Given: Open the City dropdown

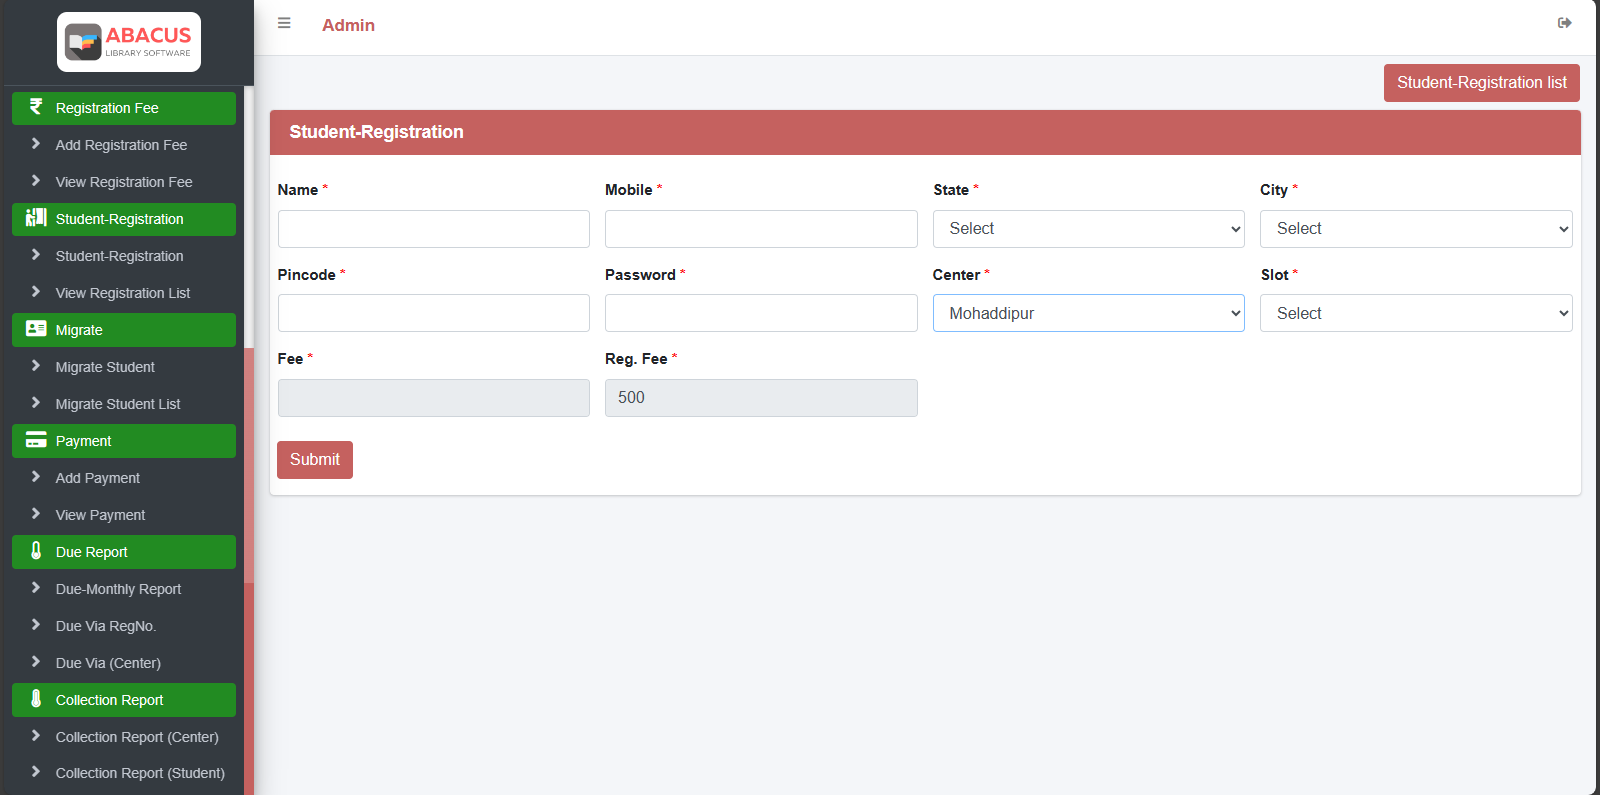Looking at the screenshot, I should [x=1416, y=229].
